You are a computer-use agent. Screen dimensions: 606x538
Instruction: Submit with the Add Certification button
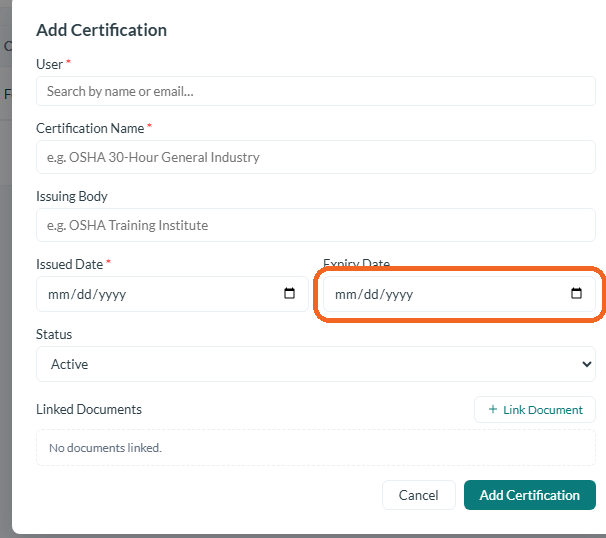pos(530,495)
